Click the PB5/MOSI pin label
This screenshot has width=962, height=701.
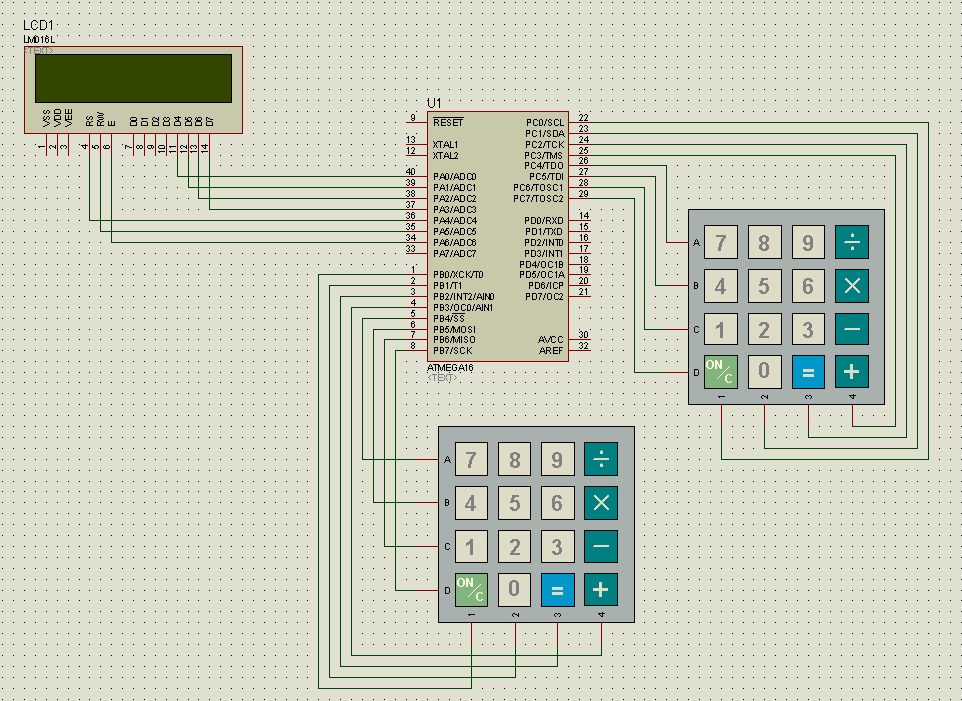(454, 330)
